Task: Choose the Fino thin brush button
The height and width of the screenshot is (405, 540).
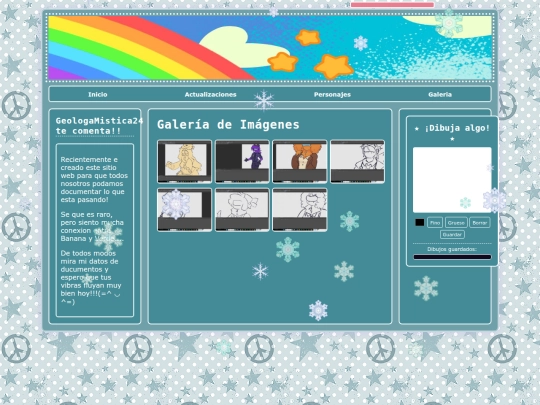Action: point(435,222)
